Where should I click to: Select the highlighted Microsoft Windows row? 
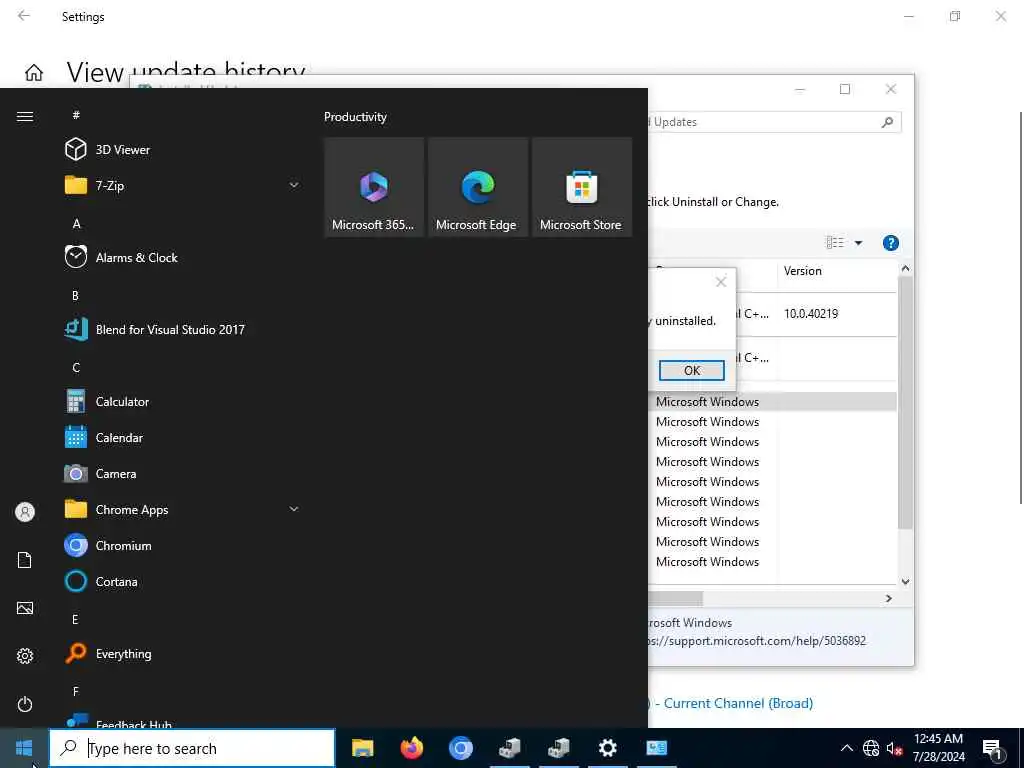pyautogui.click(x=773, y=402)
